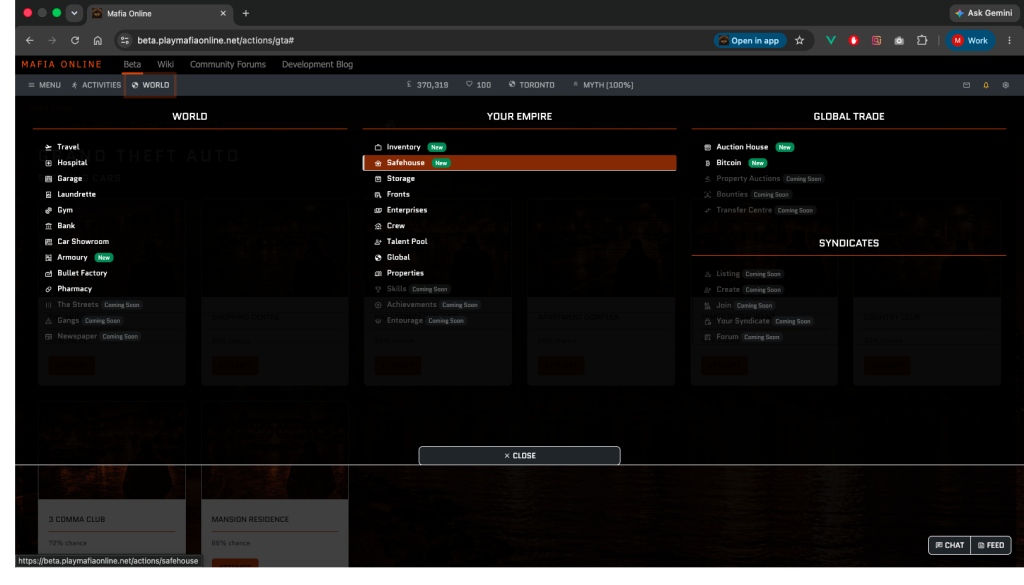Click the Car Showroom icon

[48, 242]
